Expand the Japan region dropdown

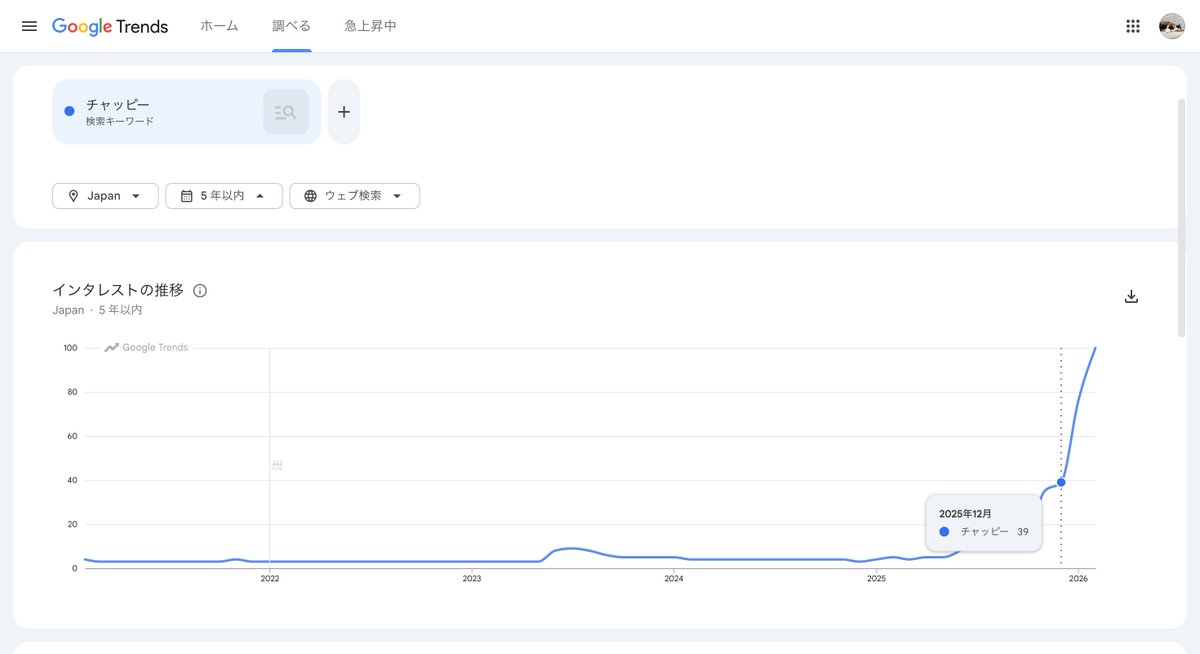105,196
